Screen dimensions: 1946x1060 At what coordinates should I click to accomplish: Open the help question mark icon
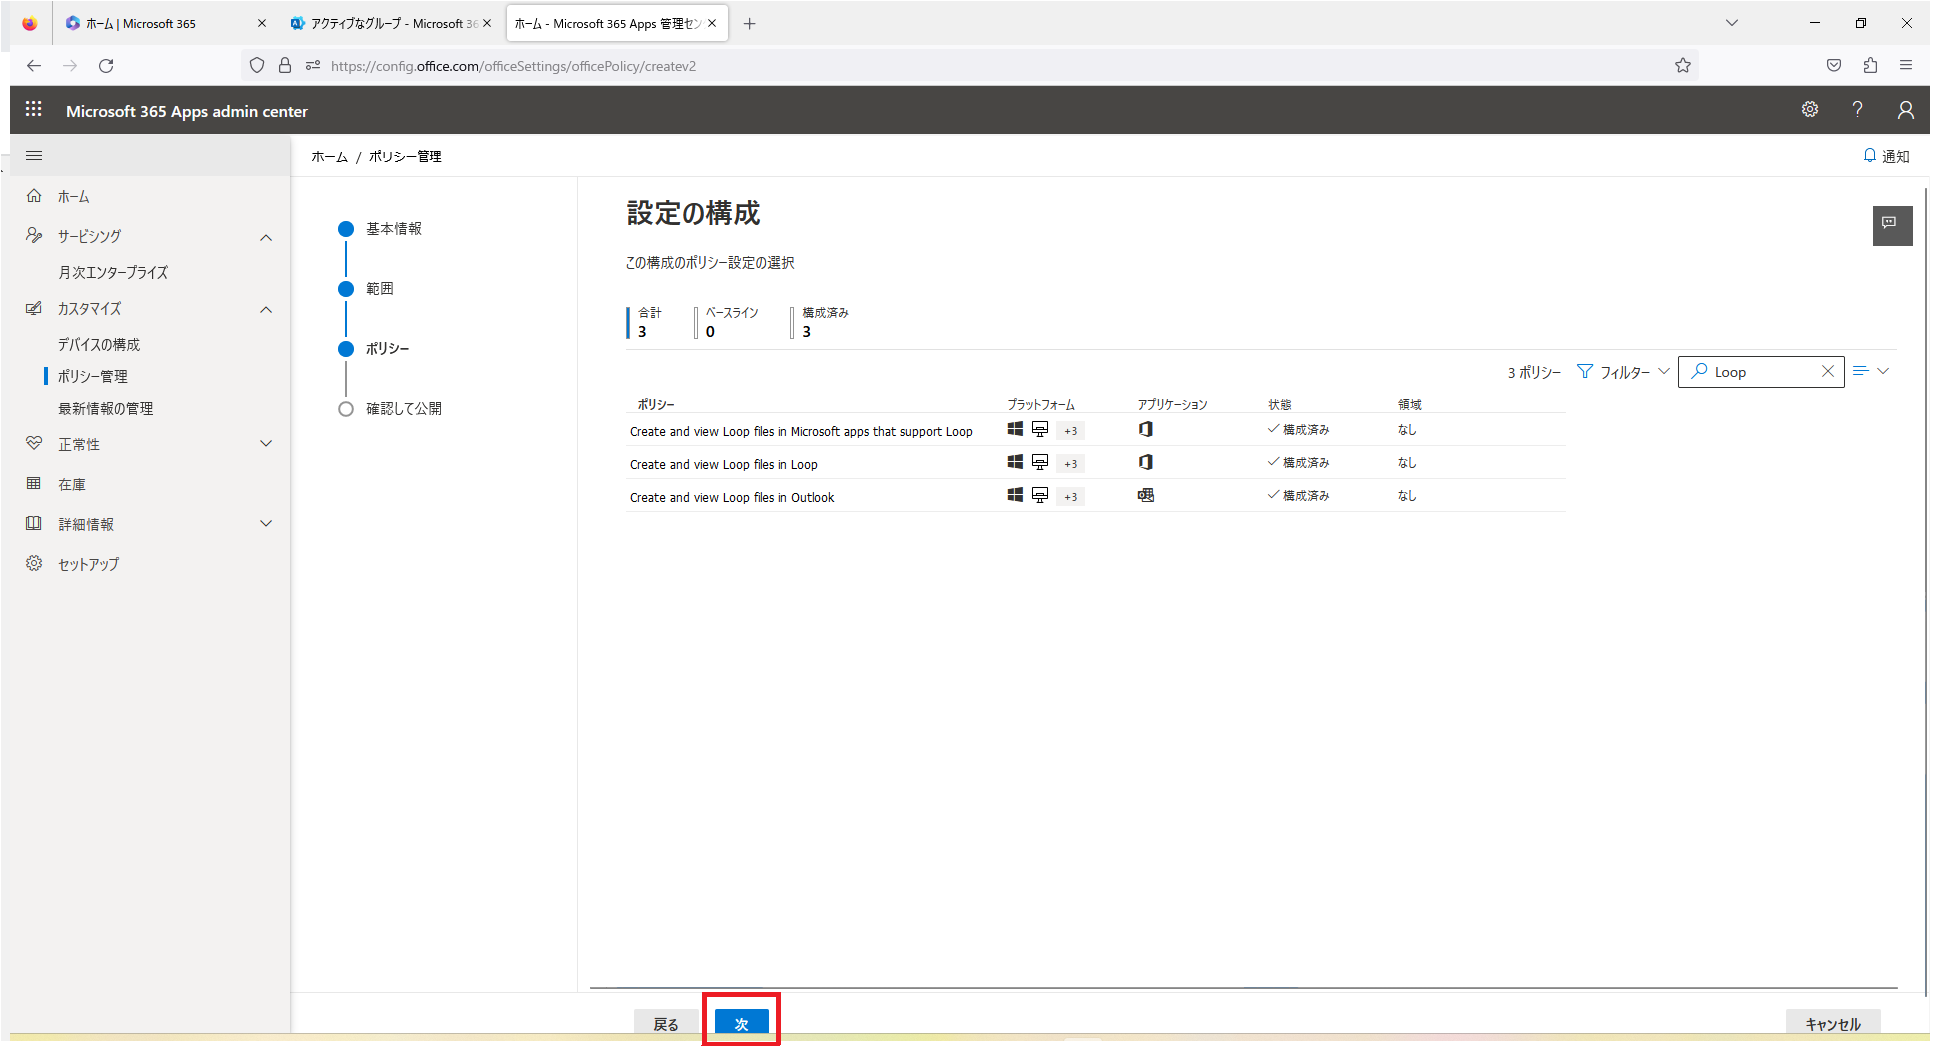pyautogui.click(x=1857, y=110)
